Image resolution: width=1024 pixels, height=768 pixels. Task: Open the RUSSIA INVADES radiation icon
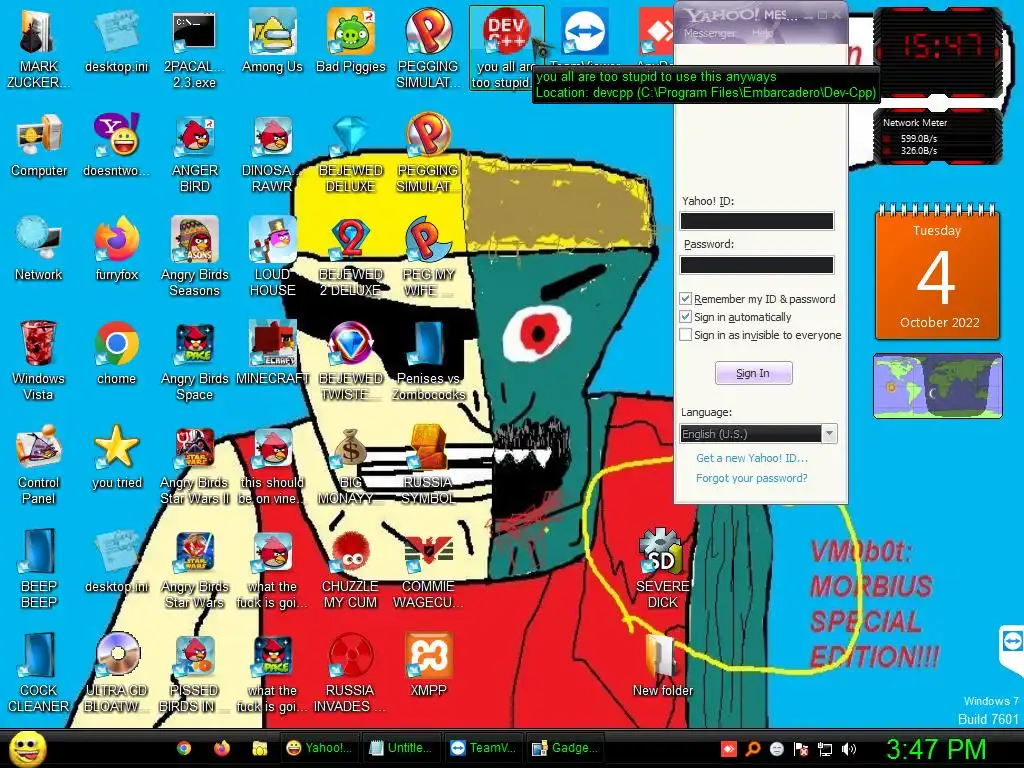350,671
